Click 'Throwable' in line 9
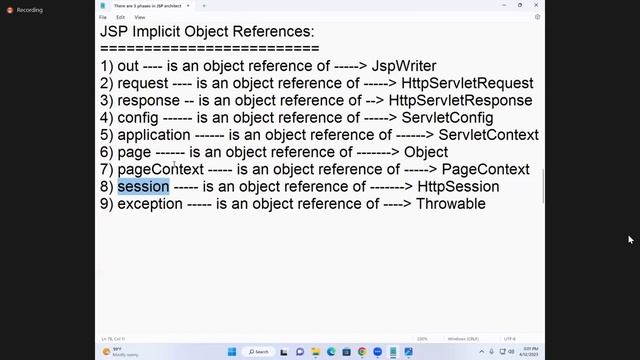640x360 pixels. (x=451, y=204)
